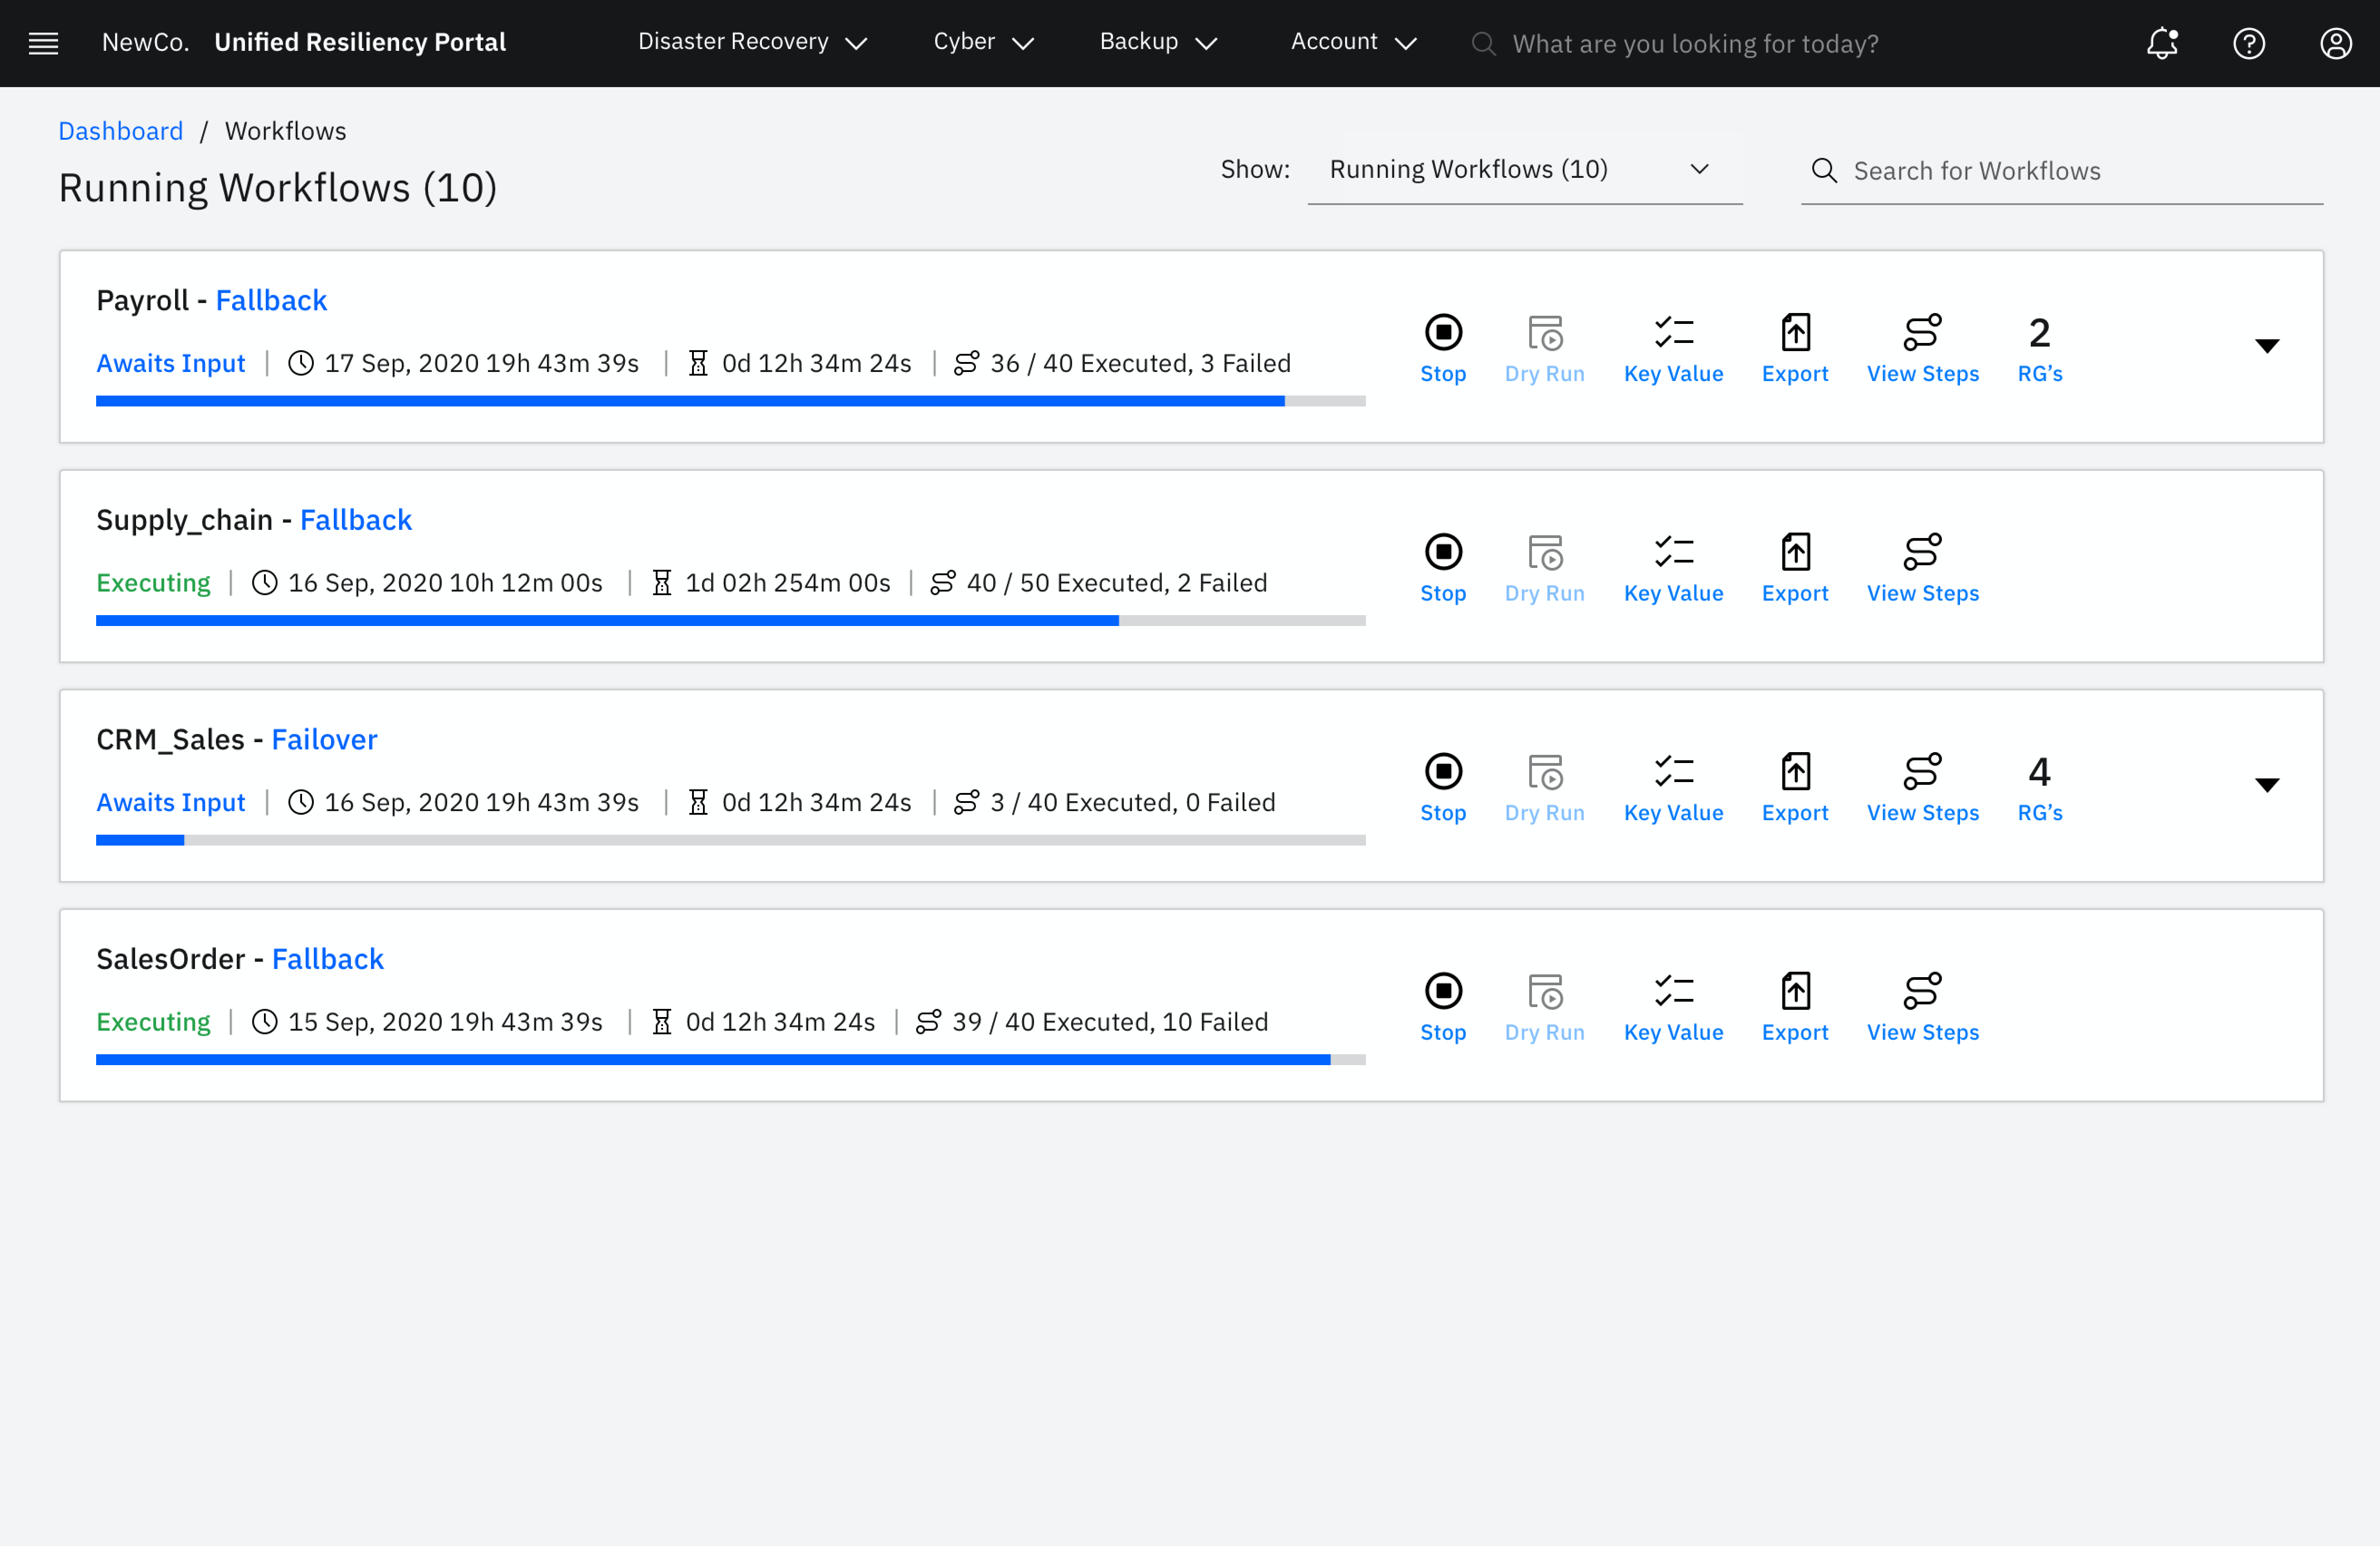The width and height of the screenshot is (2380, 1546).
Task: Open the help question mark icon
Action: pyautogui.click(x=2249, y=43)
